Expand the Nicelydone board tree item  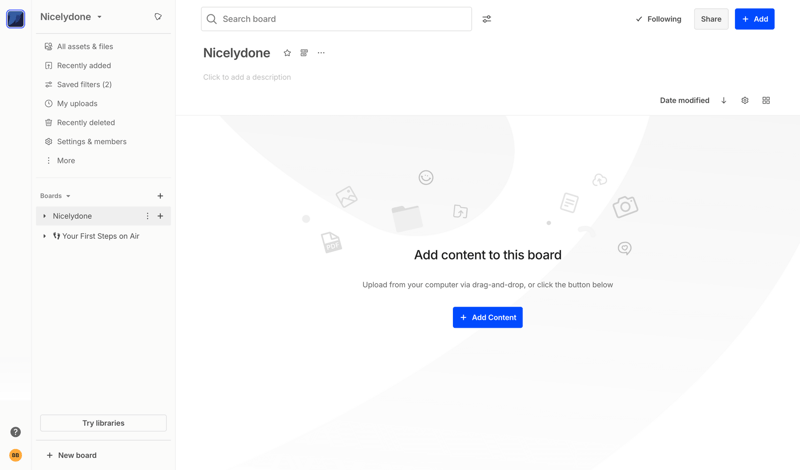[44, 216]
